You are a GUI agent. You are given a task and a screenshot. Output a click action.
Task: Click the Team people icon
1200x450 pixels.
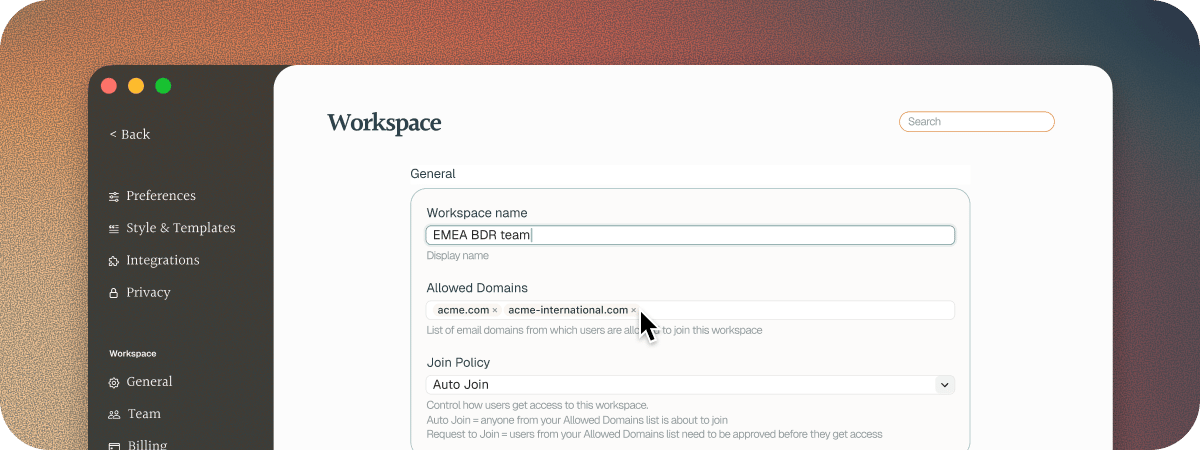[x=114, y=414]
